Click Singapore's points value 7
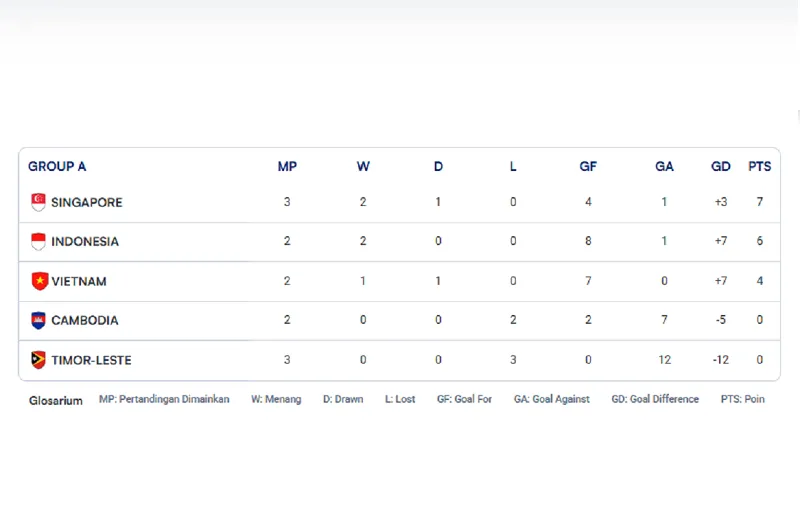 tap(760, 202)
